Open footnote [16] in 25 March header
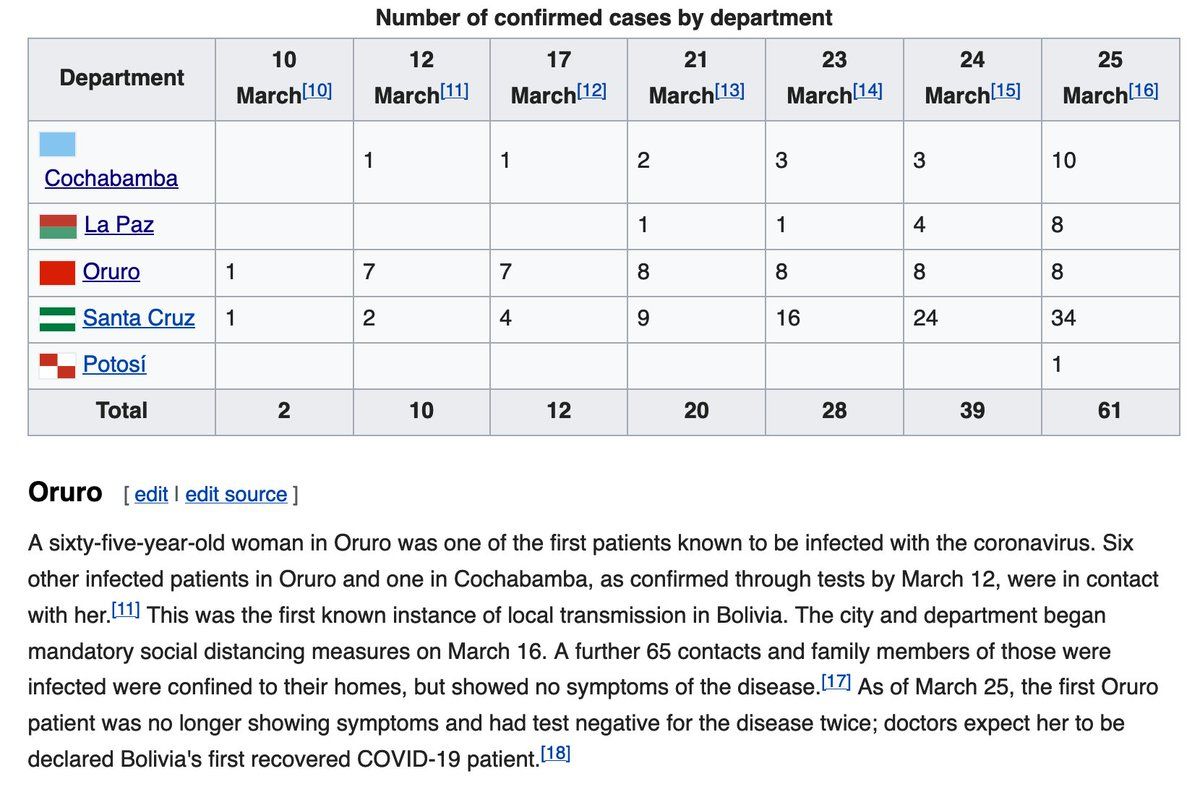1200x800 pixels. click(x=1144, y=91)
